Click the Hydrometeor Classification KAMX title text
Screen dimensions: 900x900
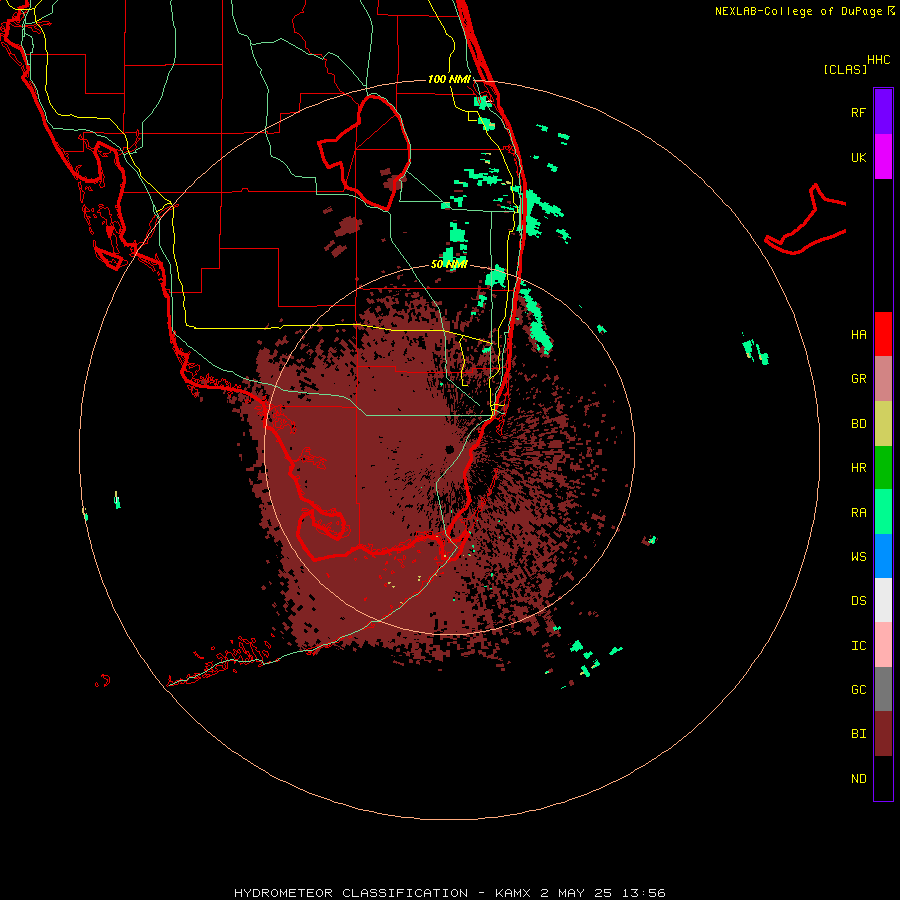tap(450, 893)
